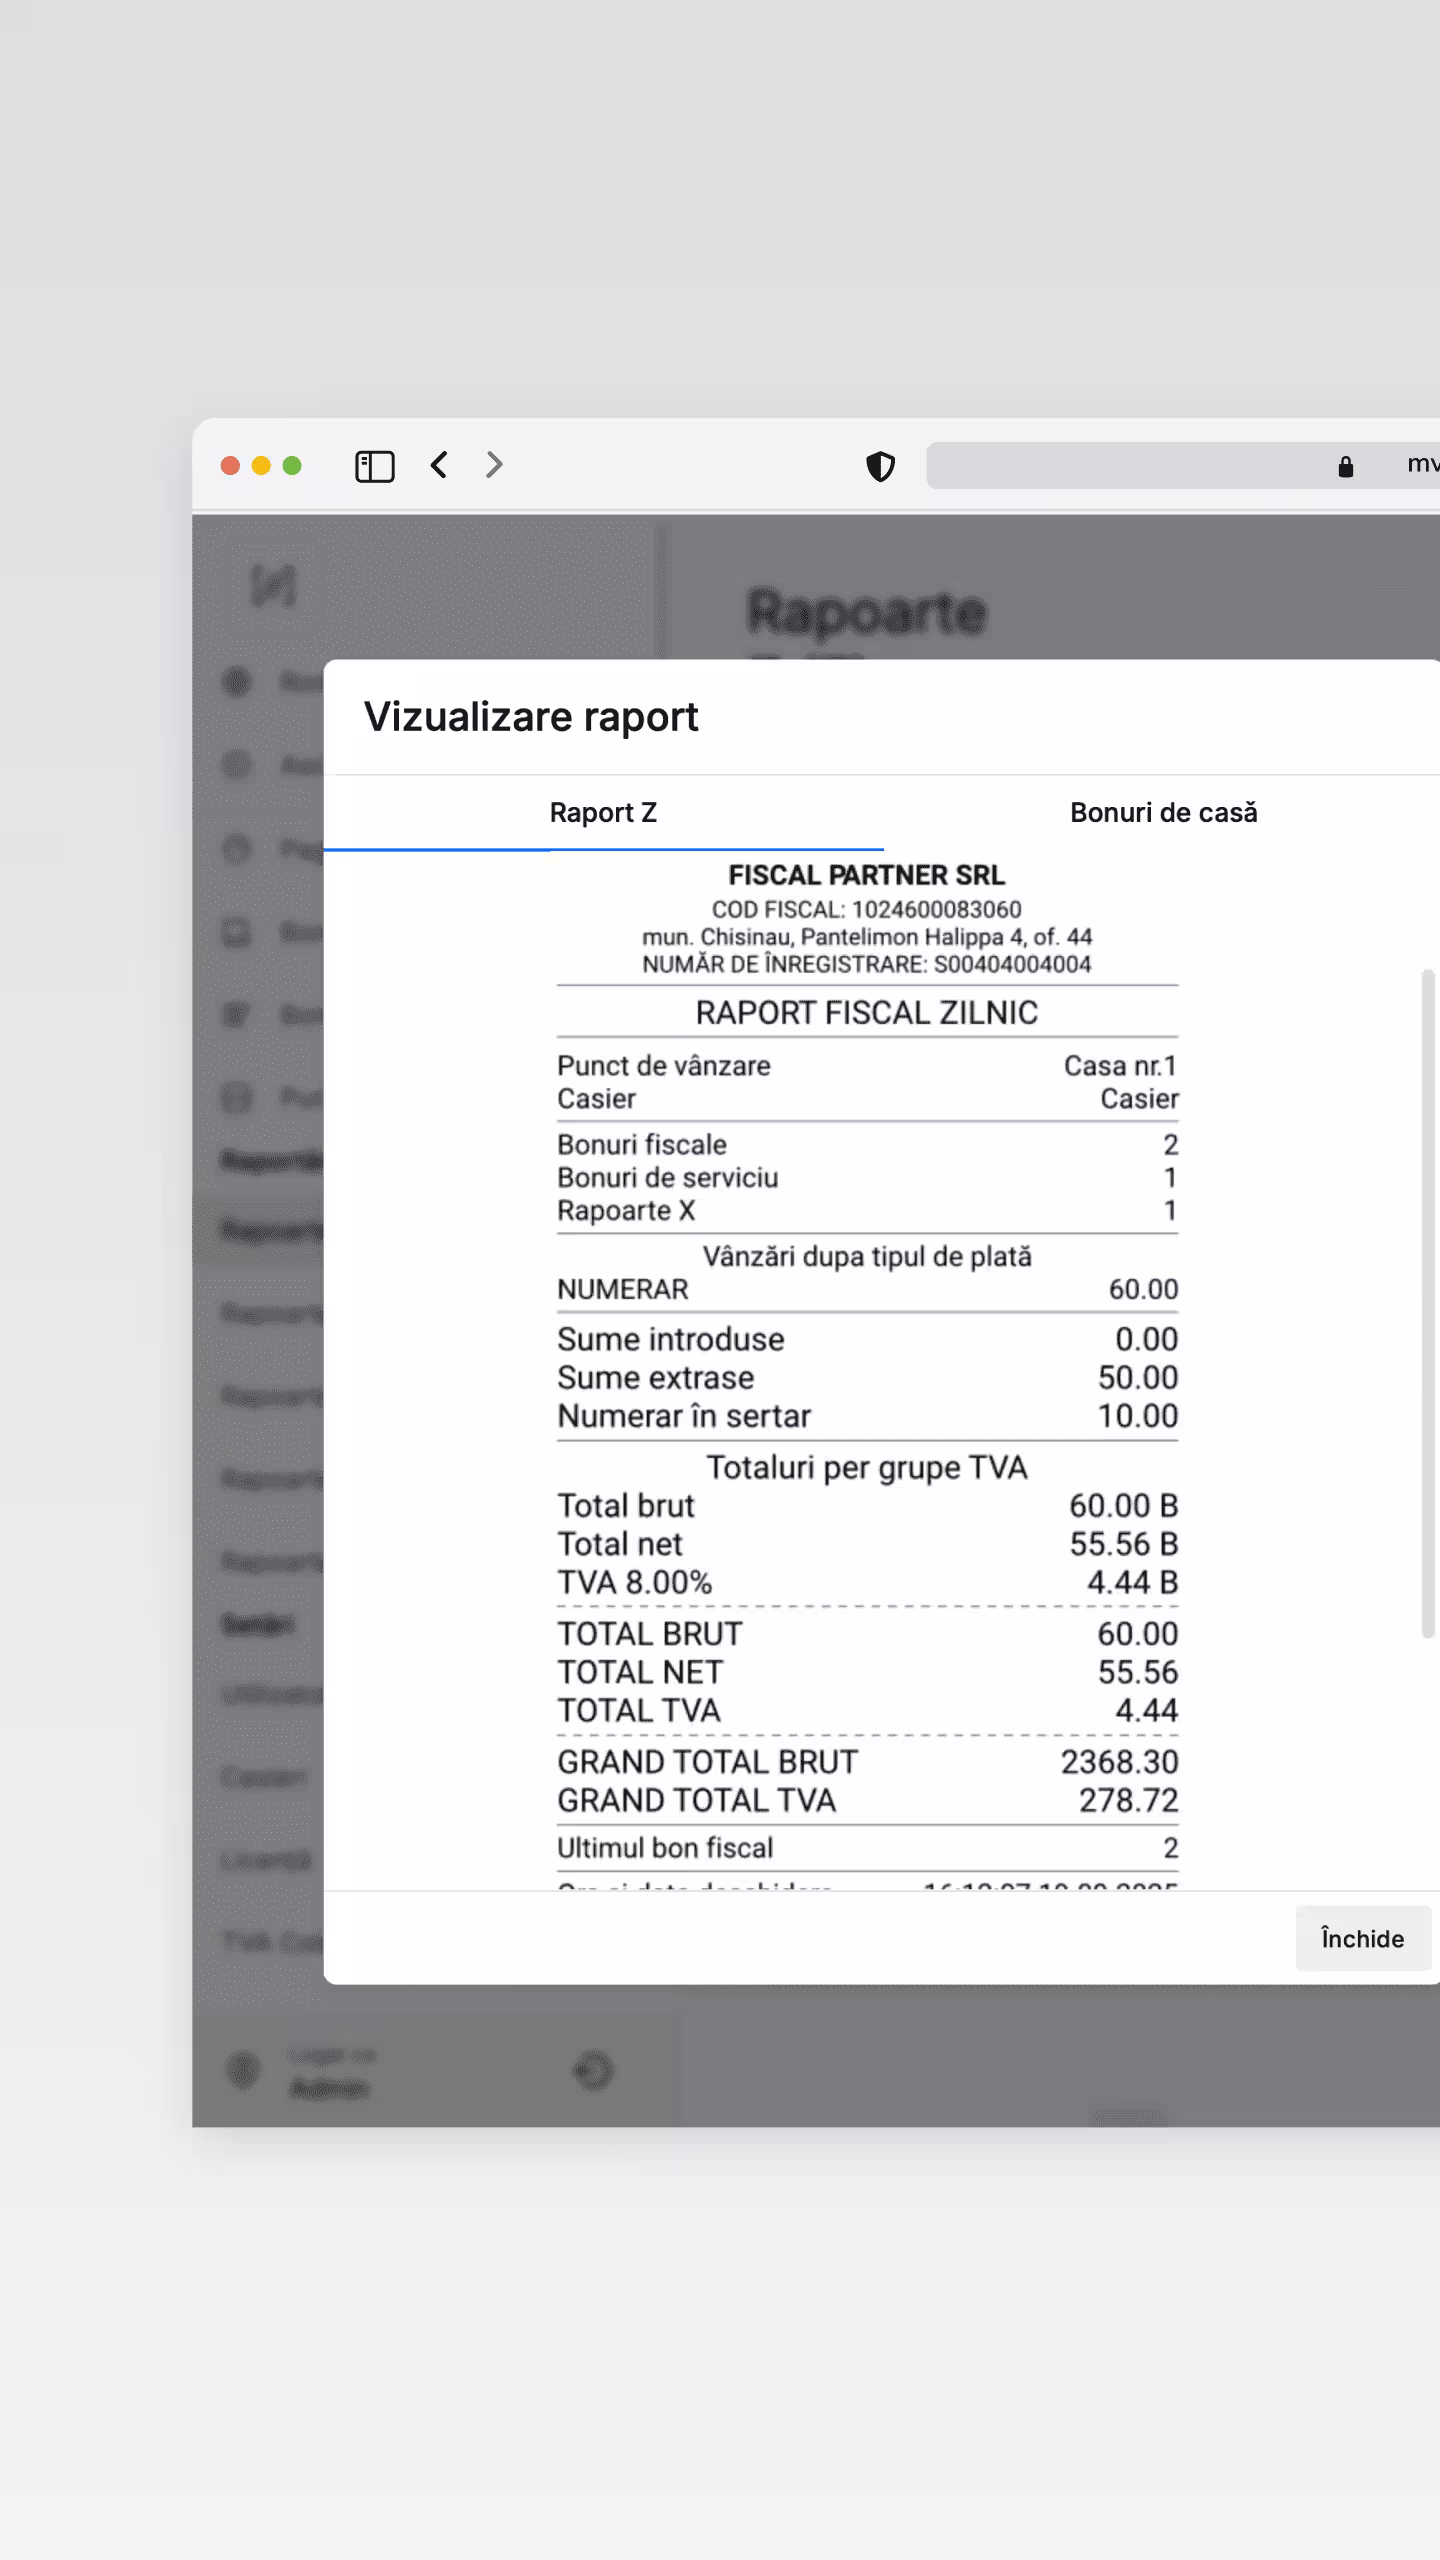Viewport: 1440px width, 2560px height.
Task: Click the GRAND TOTAL TVA label
Action: click(x=696, y=1801)
